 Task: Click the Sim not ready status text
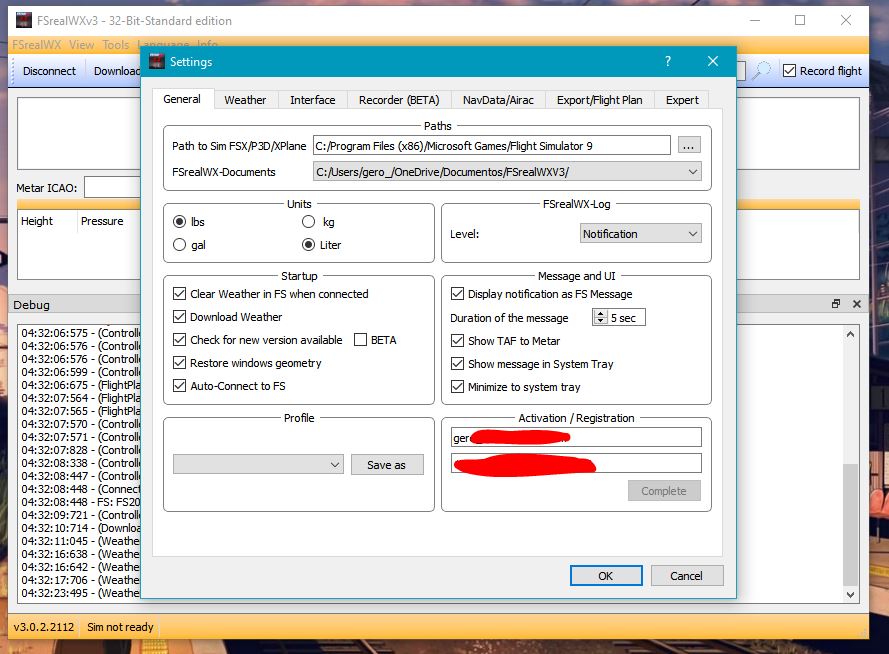click(x=120, y=627)
